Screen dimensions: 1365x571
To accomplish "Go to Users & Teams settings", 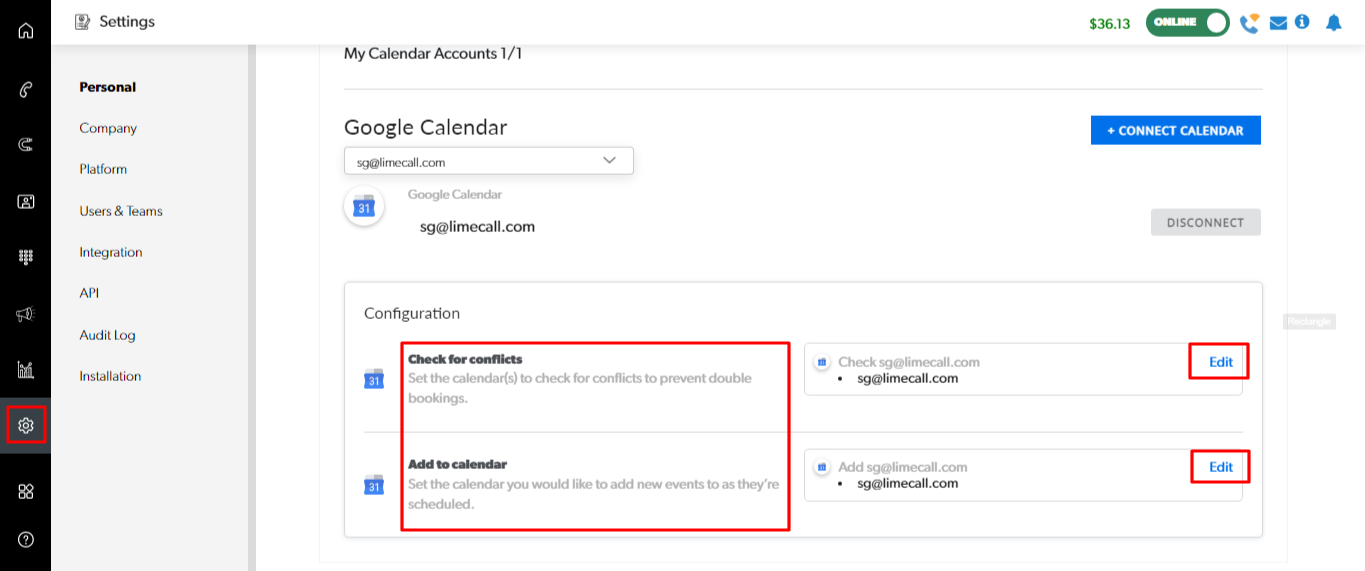I will (x=121, y=211).
